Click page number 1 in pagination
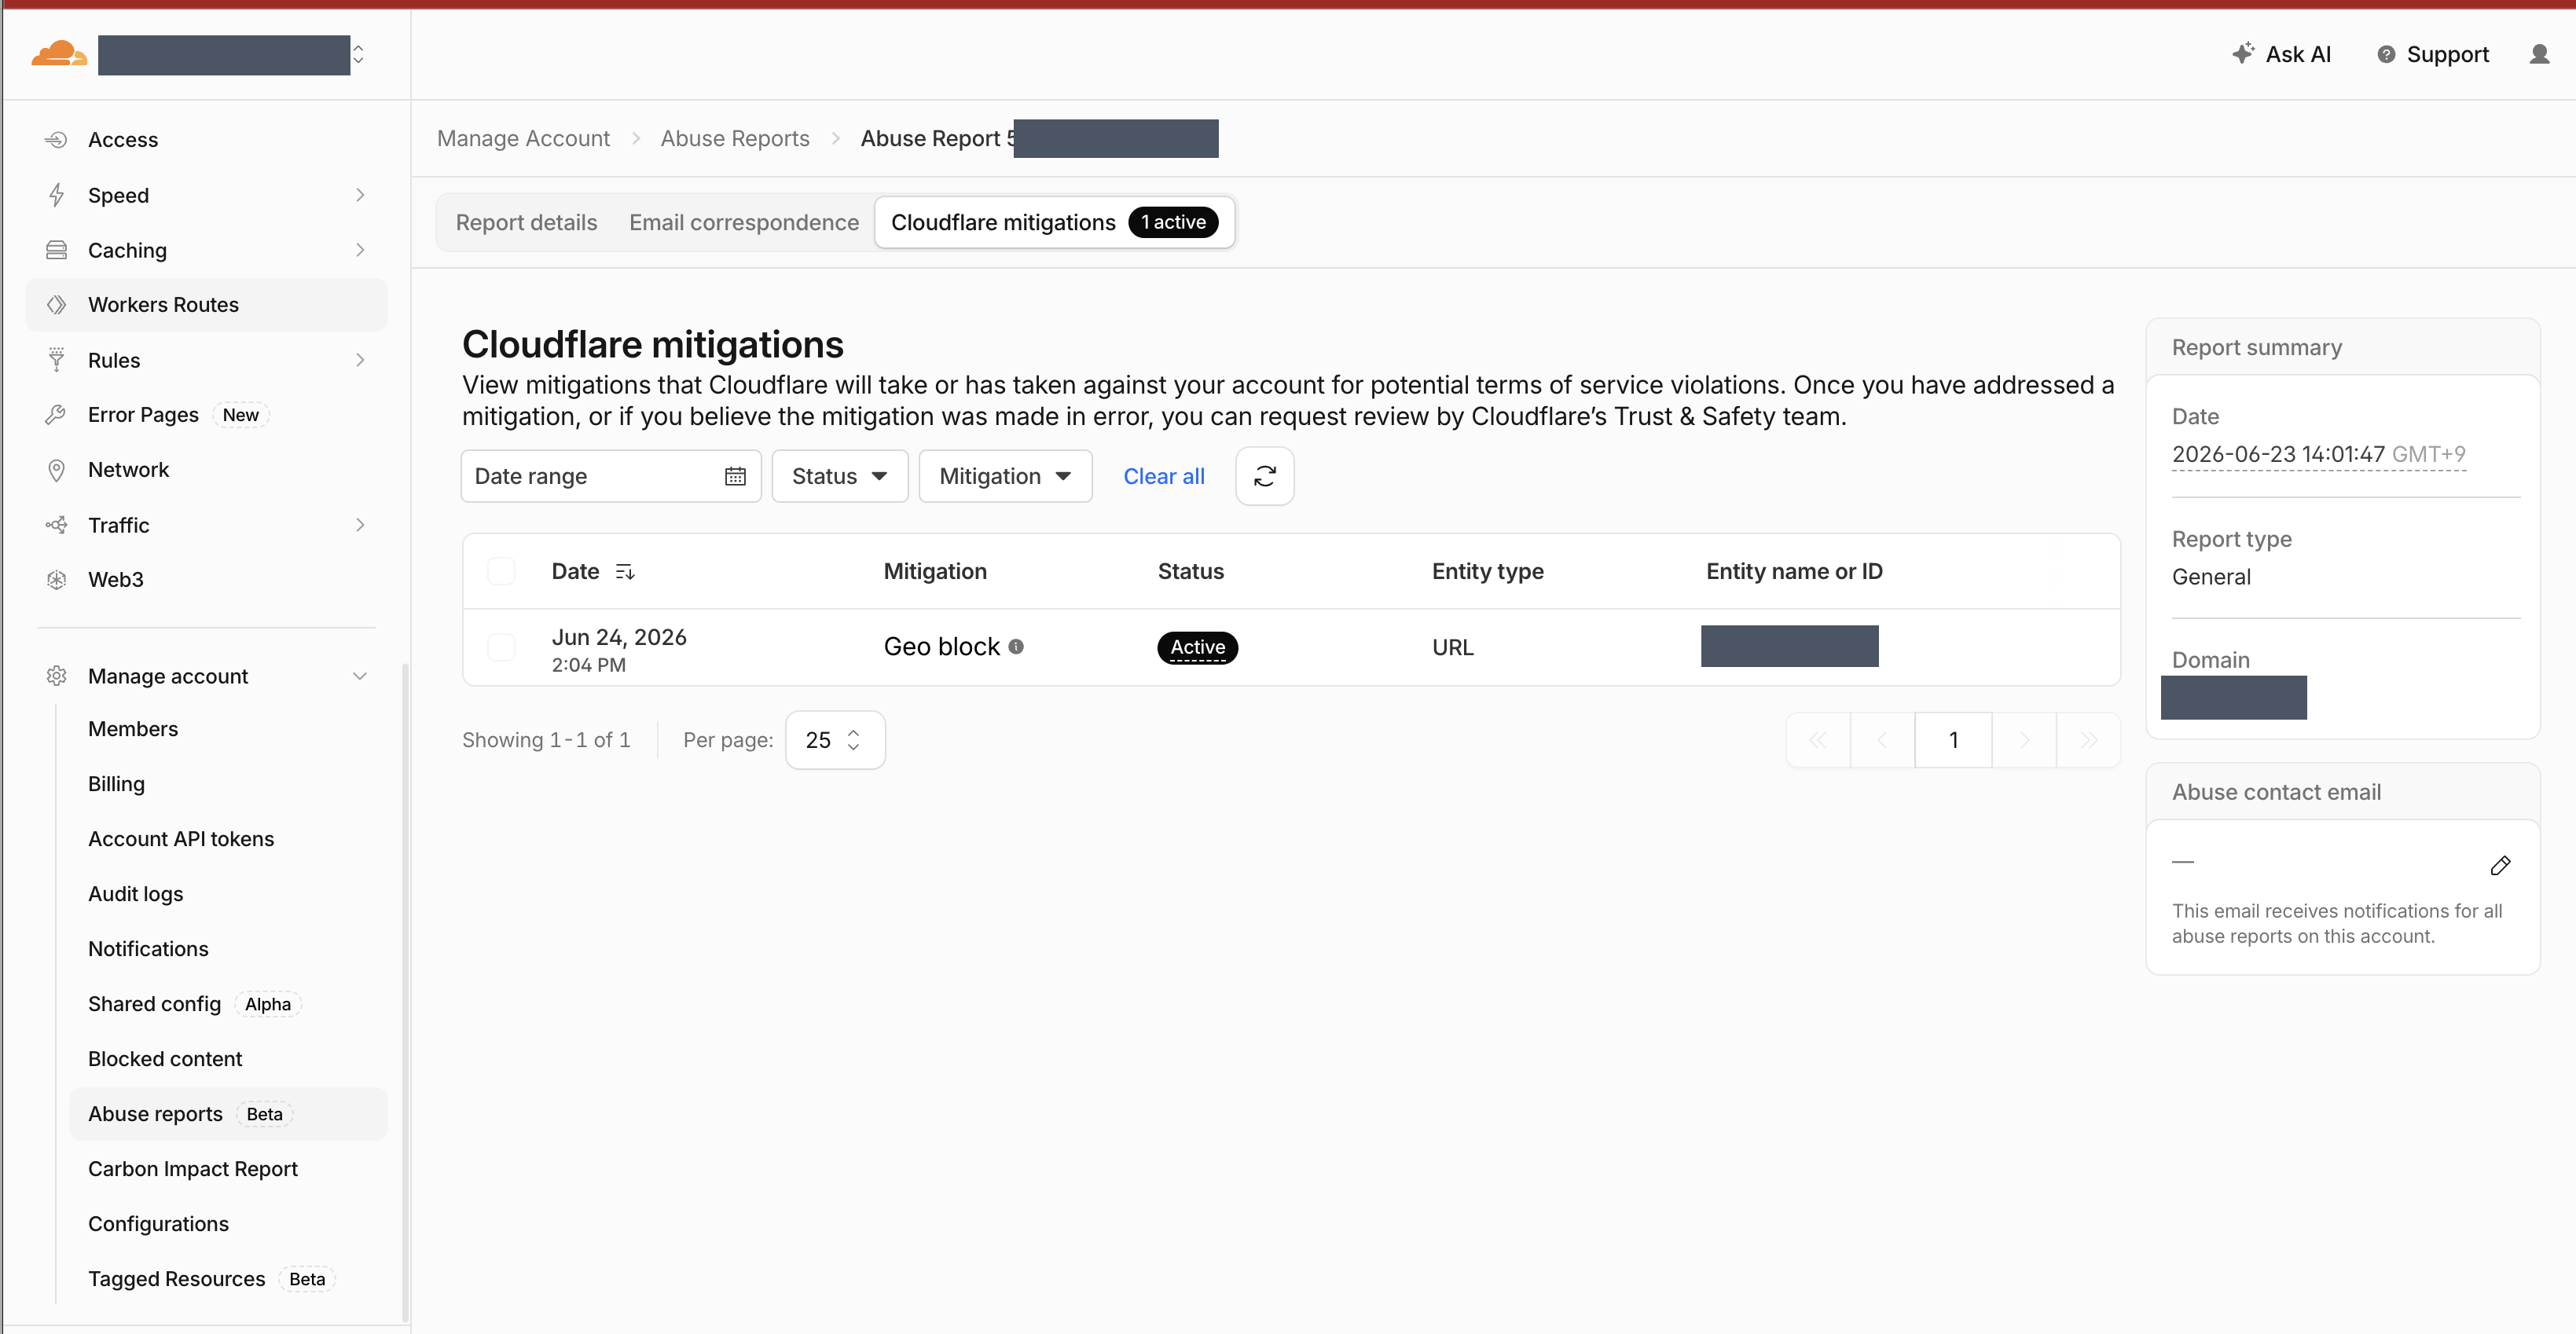The image size is (2576, 1334). pyautogui.click(x=1953, y=739)
